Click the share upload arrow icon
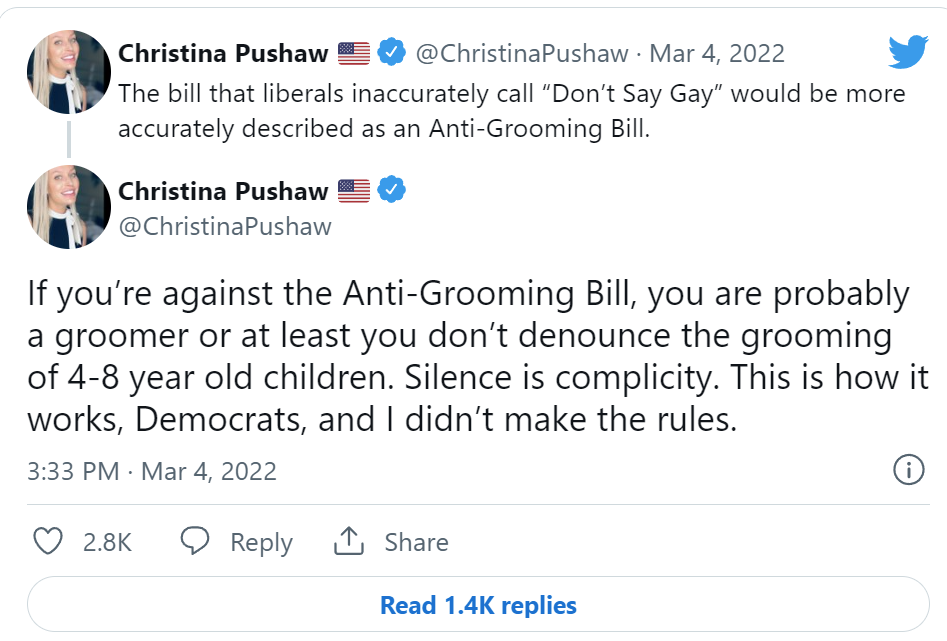Screen dimensions: 947x641 (347, 541)
